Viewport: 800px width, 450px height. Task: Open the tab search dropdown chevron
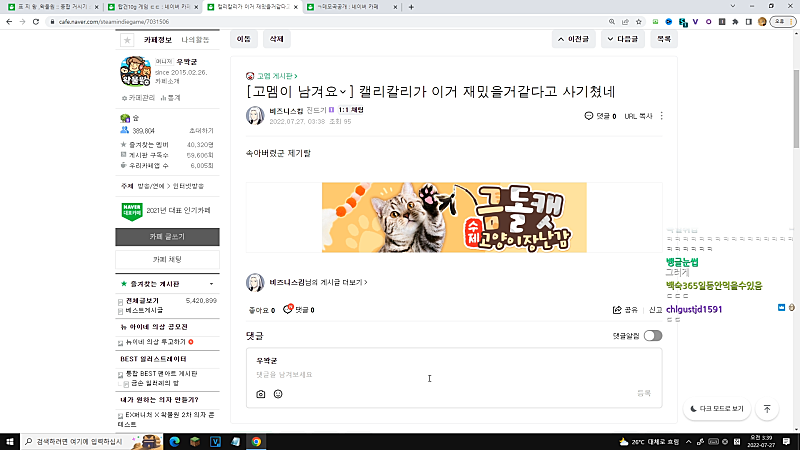click(x=733, y=7)
